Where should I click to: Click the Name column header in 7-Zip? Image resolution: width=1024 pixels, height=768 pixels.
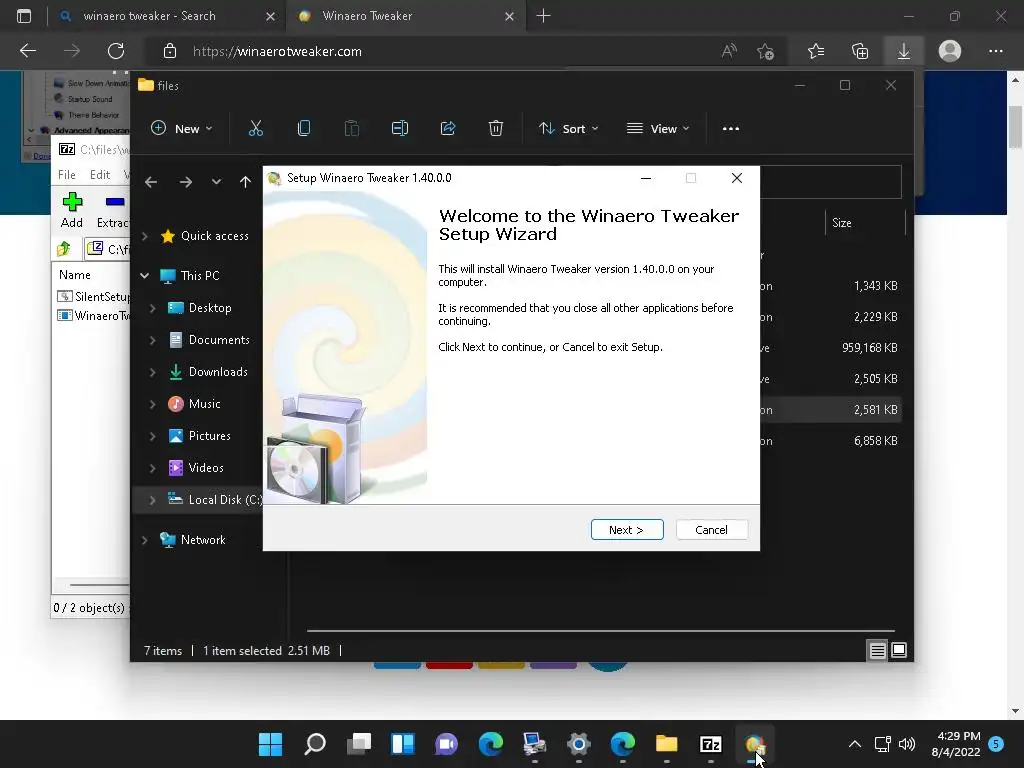[74, 275]
